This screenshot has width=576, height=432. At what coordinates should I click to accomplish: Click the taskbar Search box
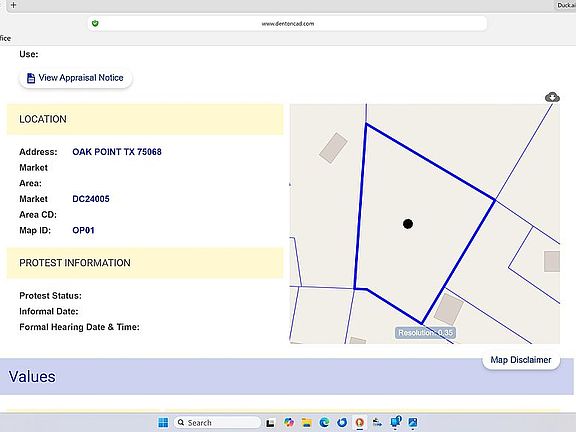[x=217, y=422]
